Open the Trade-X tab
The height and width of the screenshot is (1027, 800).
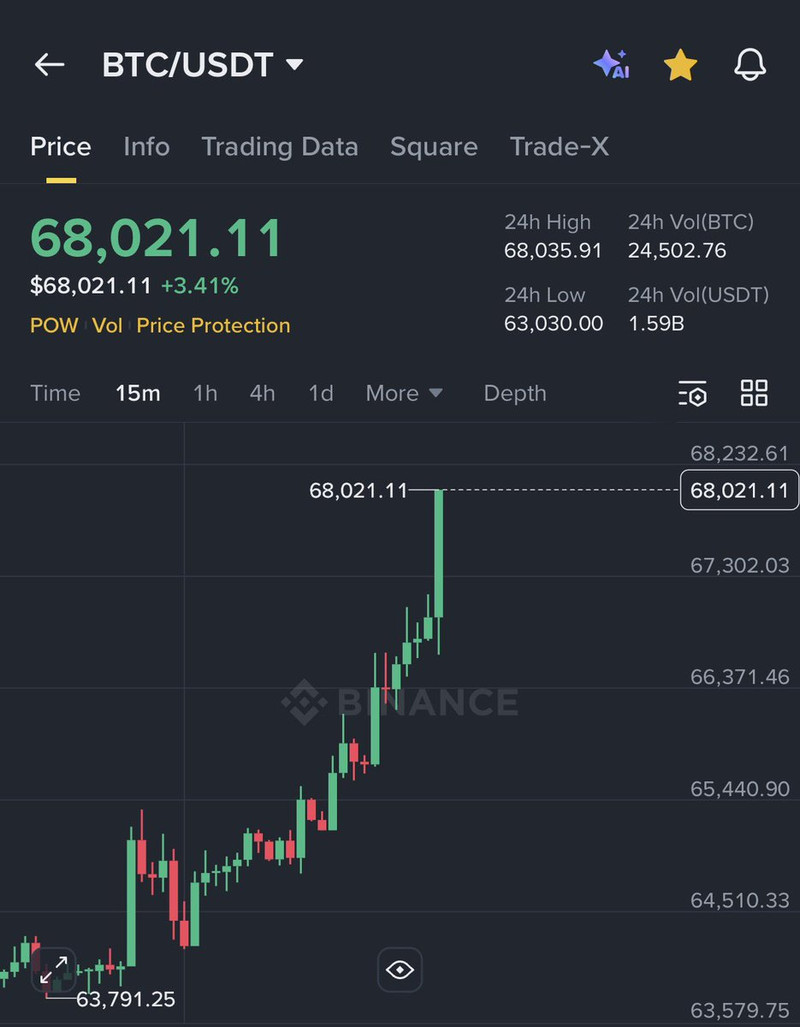pyautogui.click(x=559, y=147)
